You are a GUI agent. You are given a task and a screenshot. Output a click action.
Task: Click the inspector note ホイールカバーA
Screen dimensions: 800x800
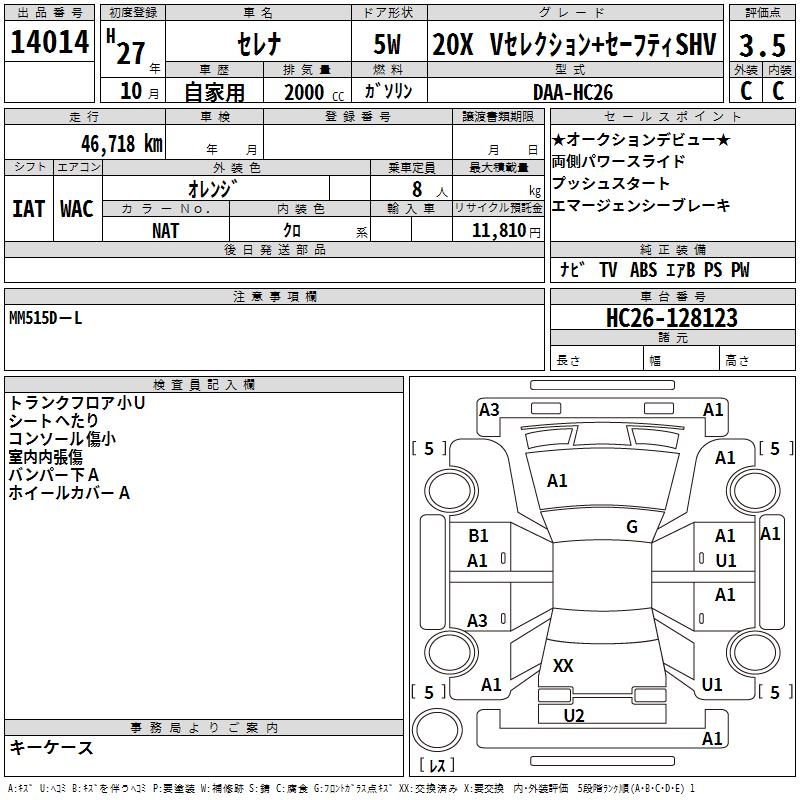[x=69, y=493]
